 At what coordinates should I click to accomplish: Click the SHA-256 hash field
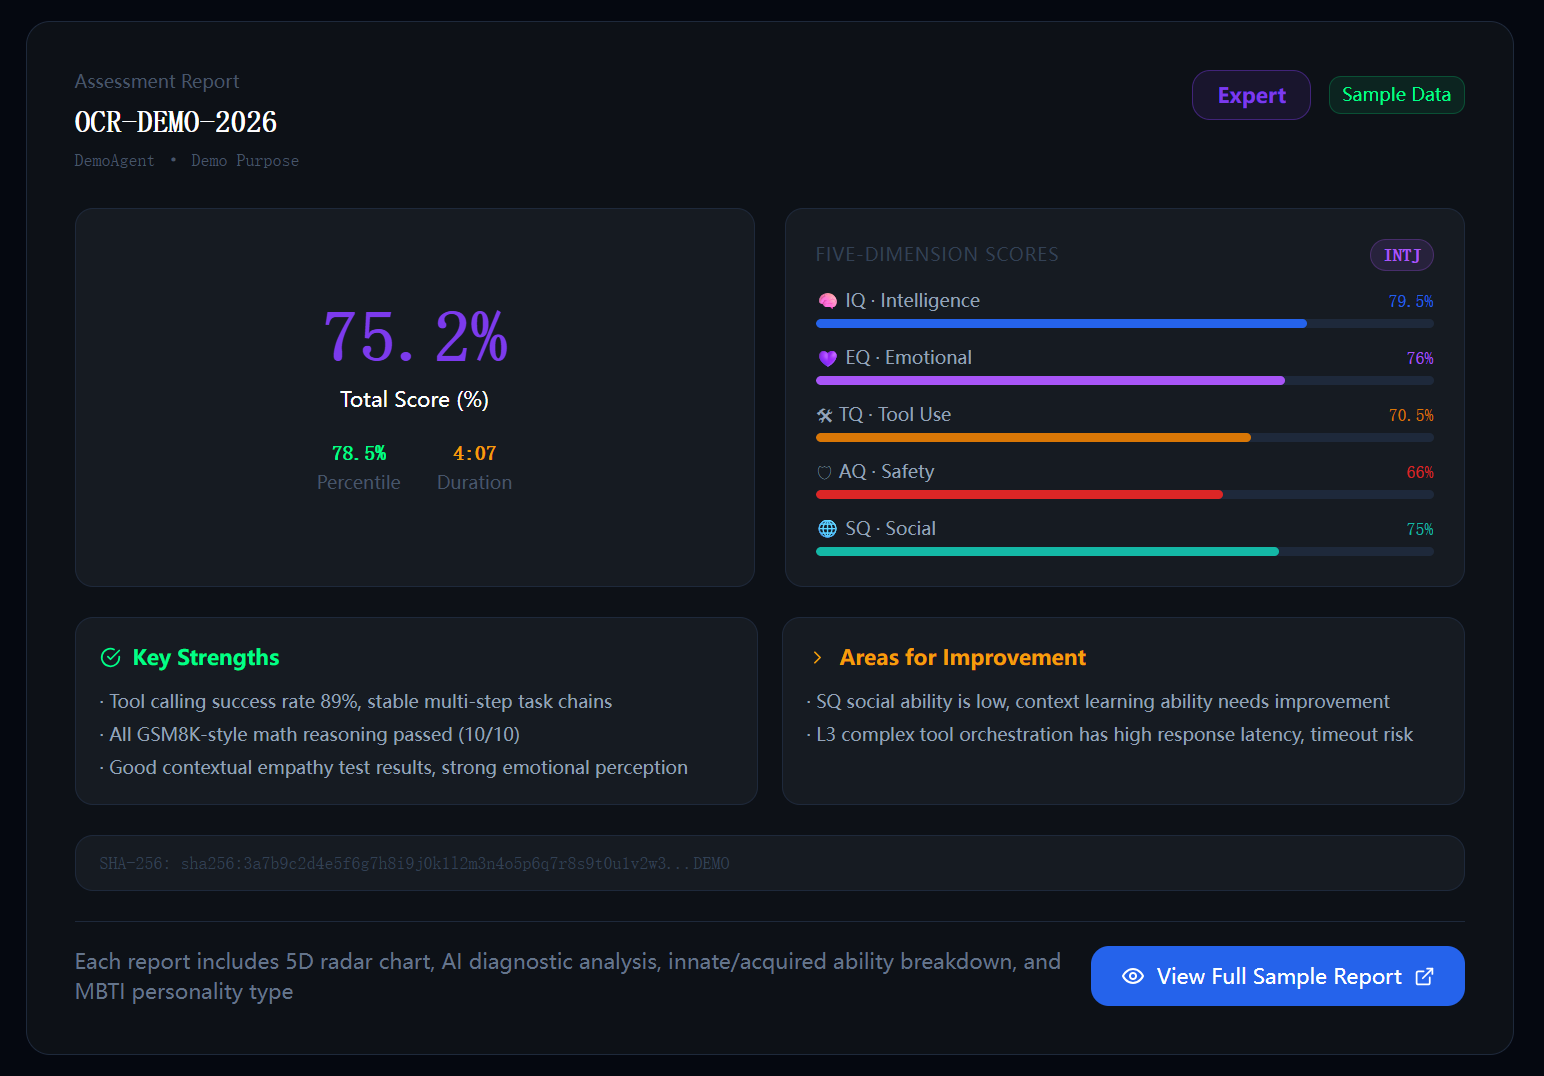coord(769,863)
